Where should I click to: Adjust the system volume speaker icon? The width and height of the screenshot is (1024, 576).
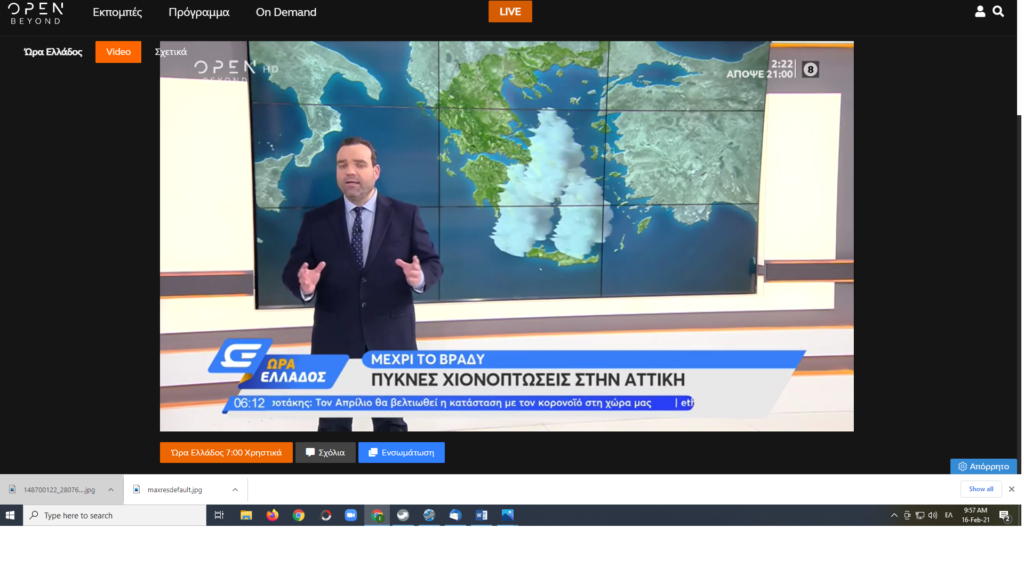pyautogui.click(x=933, y=515)
